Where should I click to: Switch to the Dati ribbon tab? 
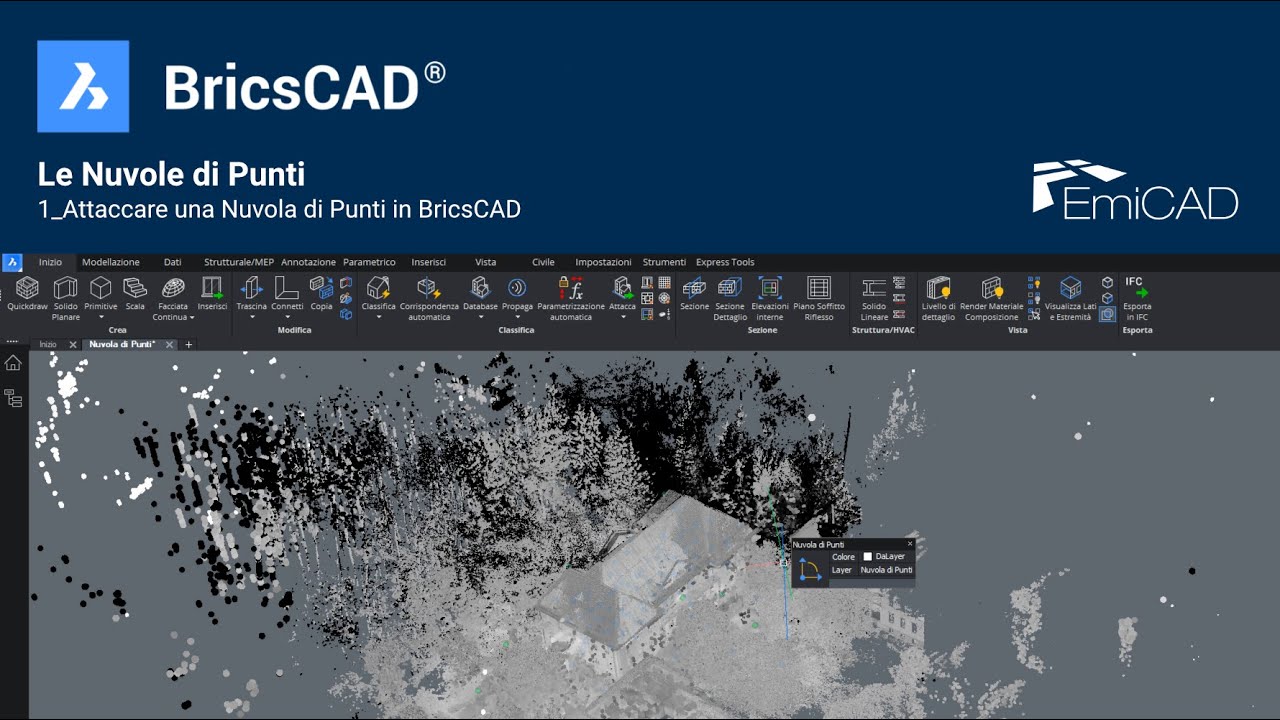tap(172, 262)
